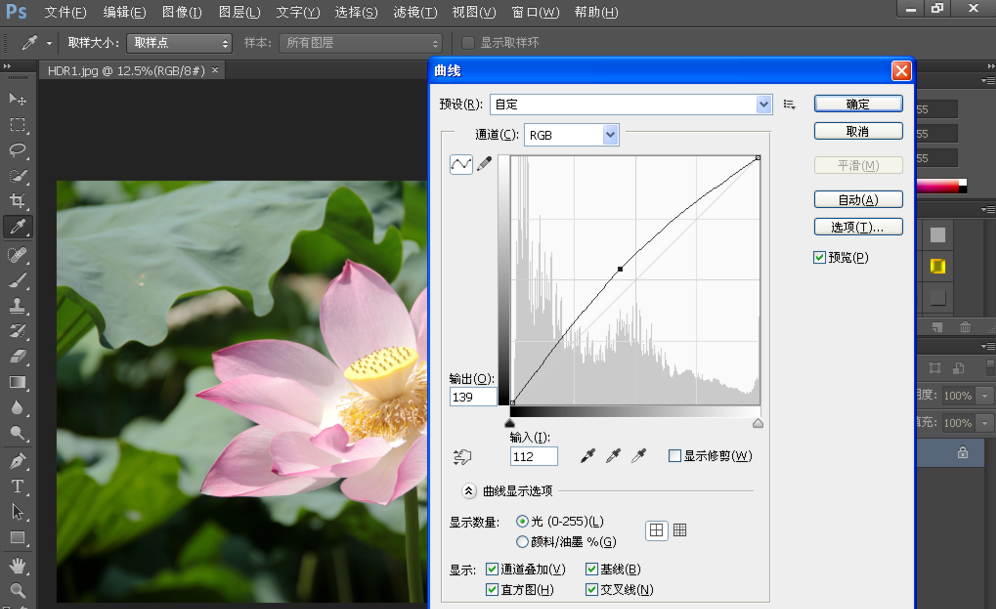
Task: Click the on-image adjustment hand icon
Action: point(461,457)
